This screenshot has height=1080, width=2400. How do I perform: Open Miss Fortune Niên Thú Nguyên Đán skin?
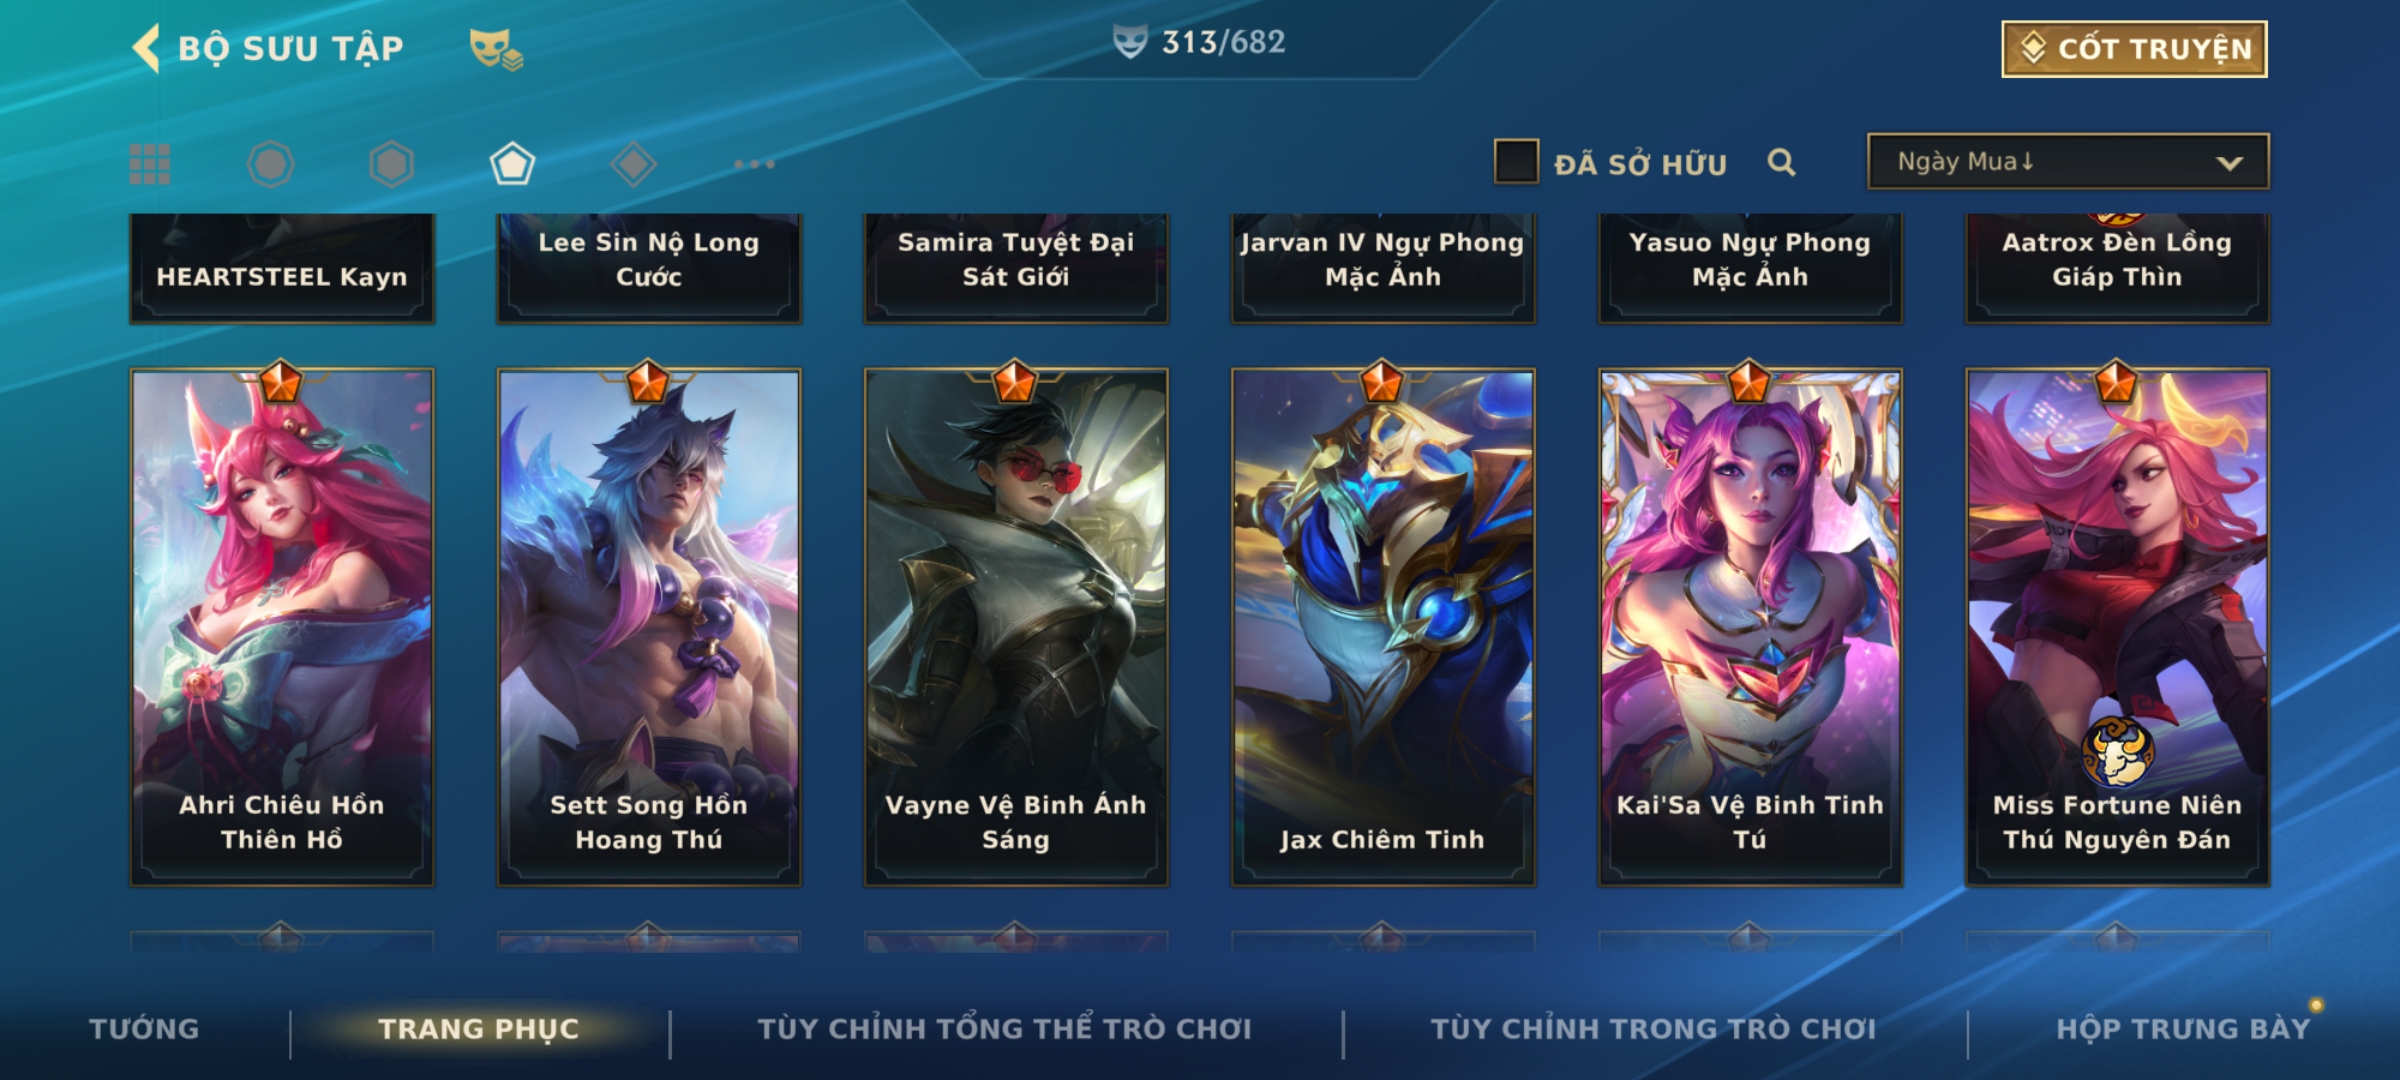(2117, 627)
